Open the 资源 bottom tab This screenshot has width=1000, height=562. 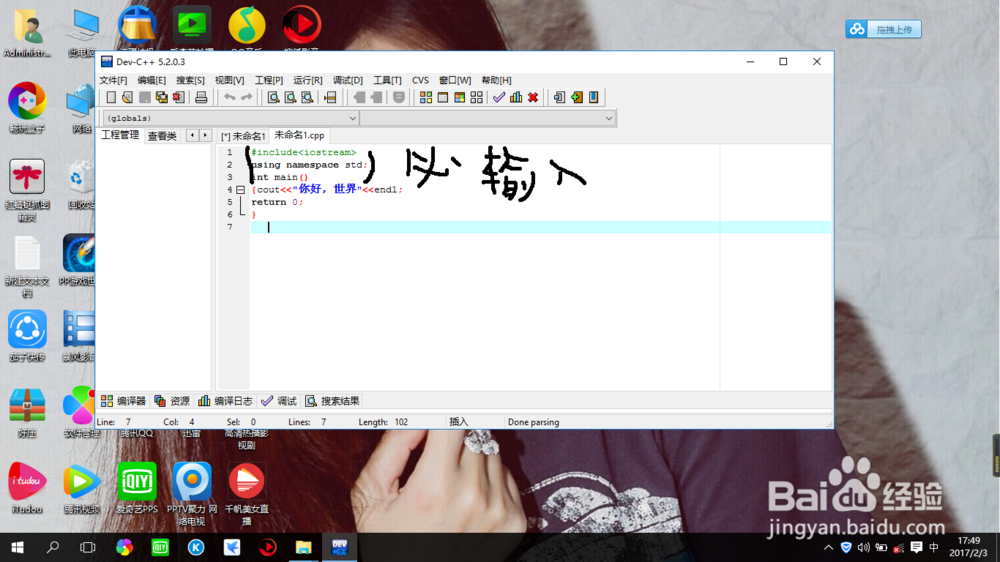click(172, 401)
